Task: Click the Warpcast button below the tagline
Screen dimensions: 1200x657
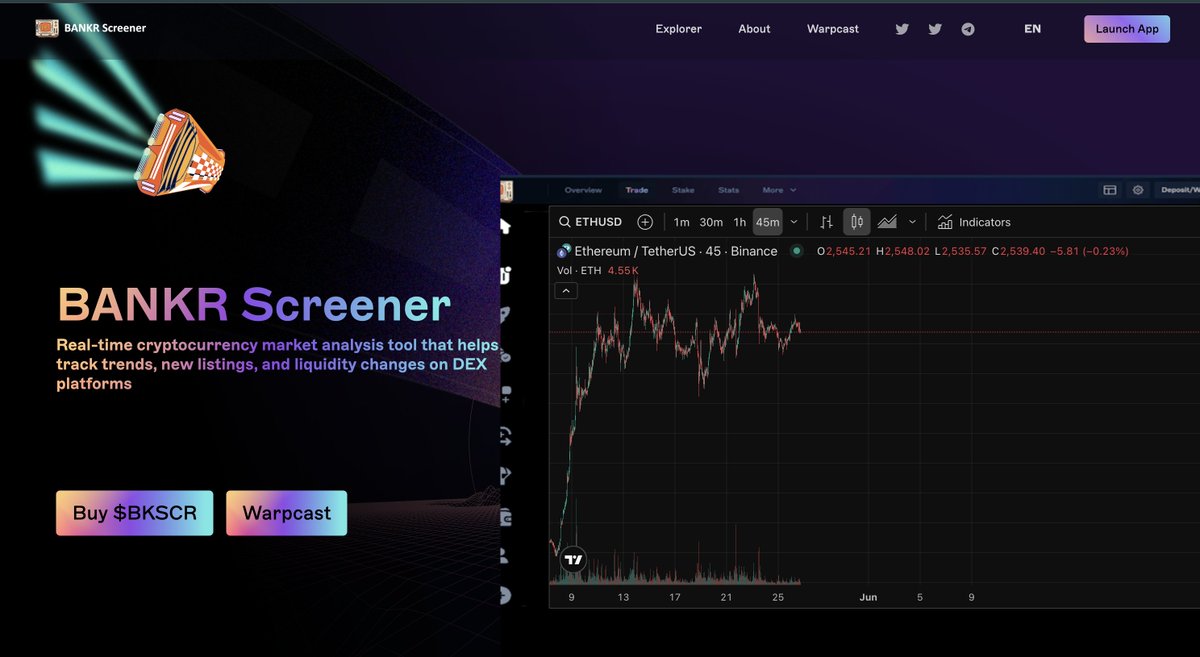Action: point(286,513)
